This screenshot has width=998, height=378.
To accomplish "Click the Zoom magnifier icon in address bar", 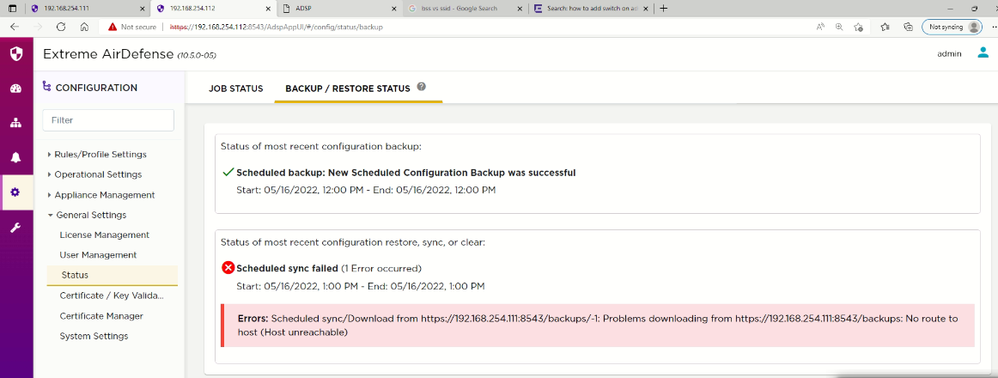I will tap(839, 27).
